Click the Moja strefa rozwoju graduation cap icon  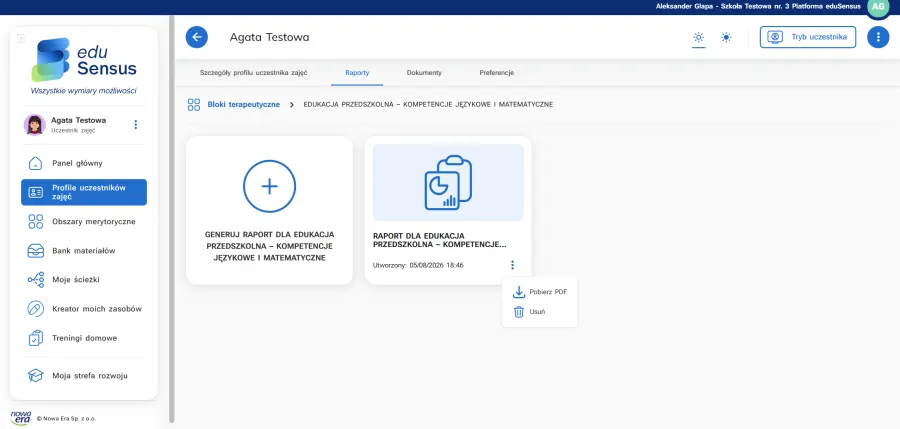coord(36,376)
